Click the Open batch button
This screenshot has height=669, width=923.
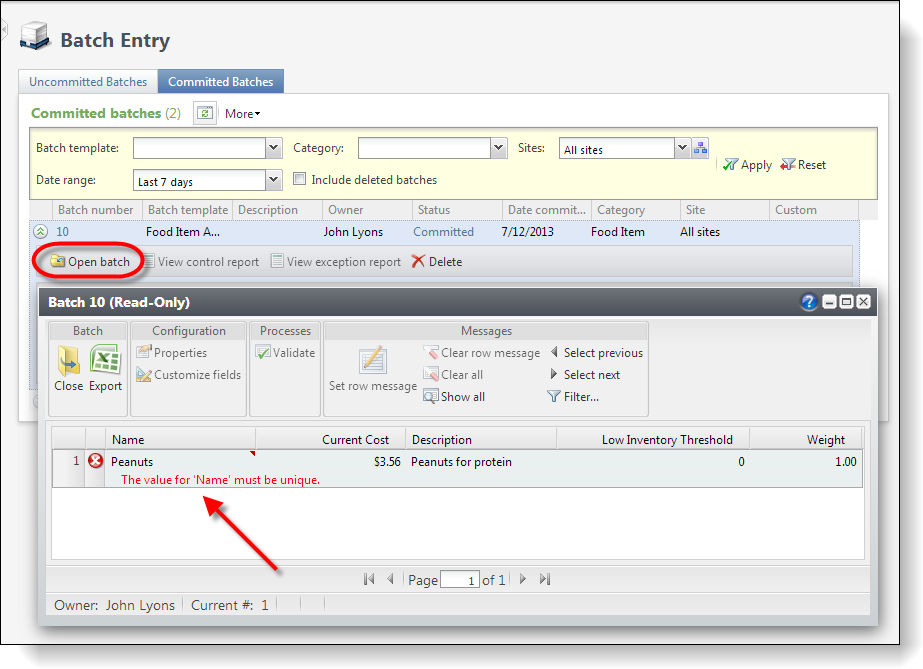(91, 262)
